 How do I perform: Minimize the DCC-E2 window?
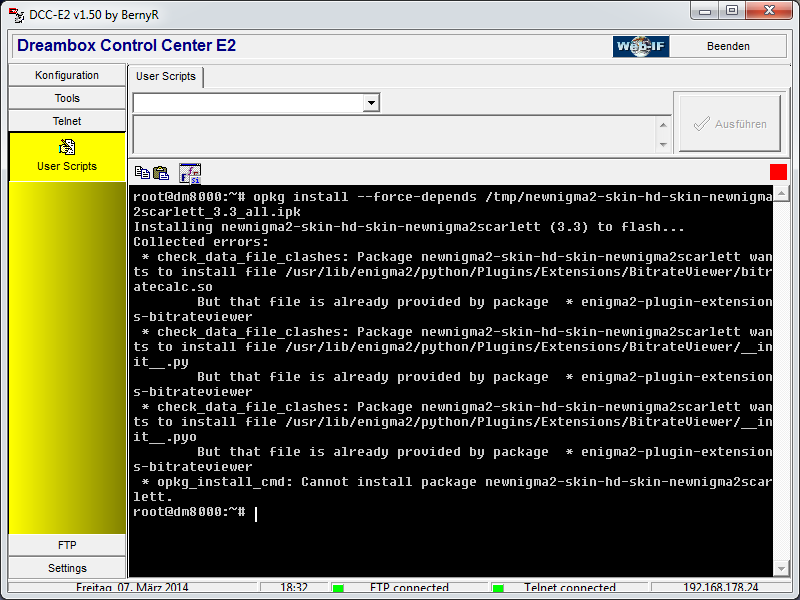[705, 11]
